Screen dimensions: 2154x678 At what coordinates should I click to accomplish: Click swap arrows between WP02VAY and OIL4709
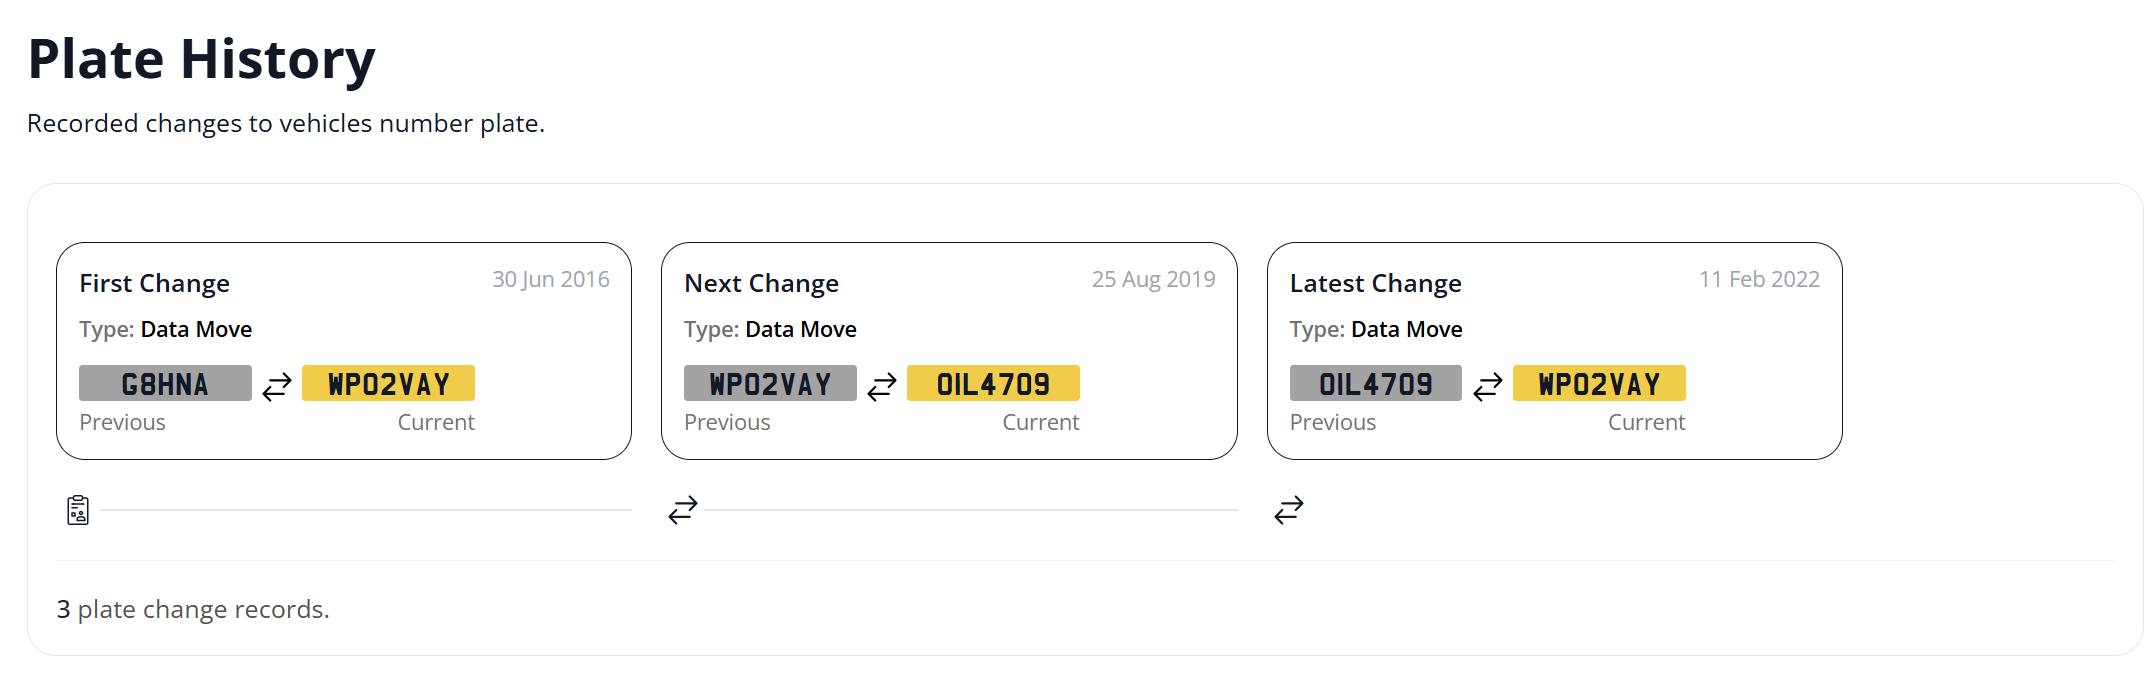[882, 386]
